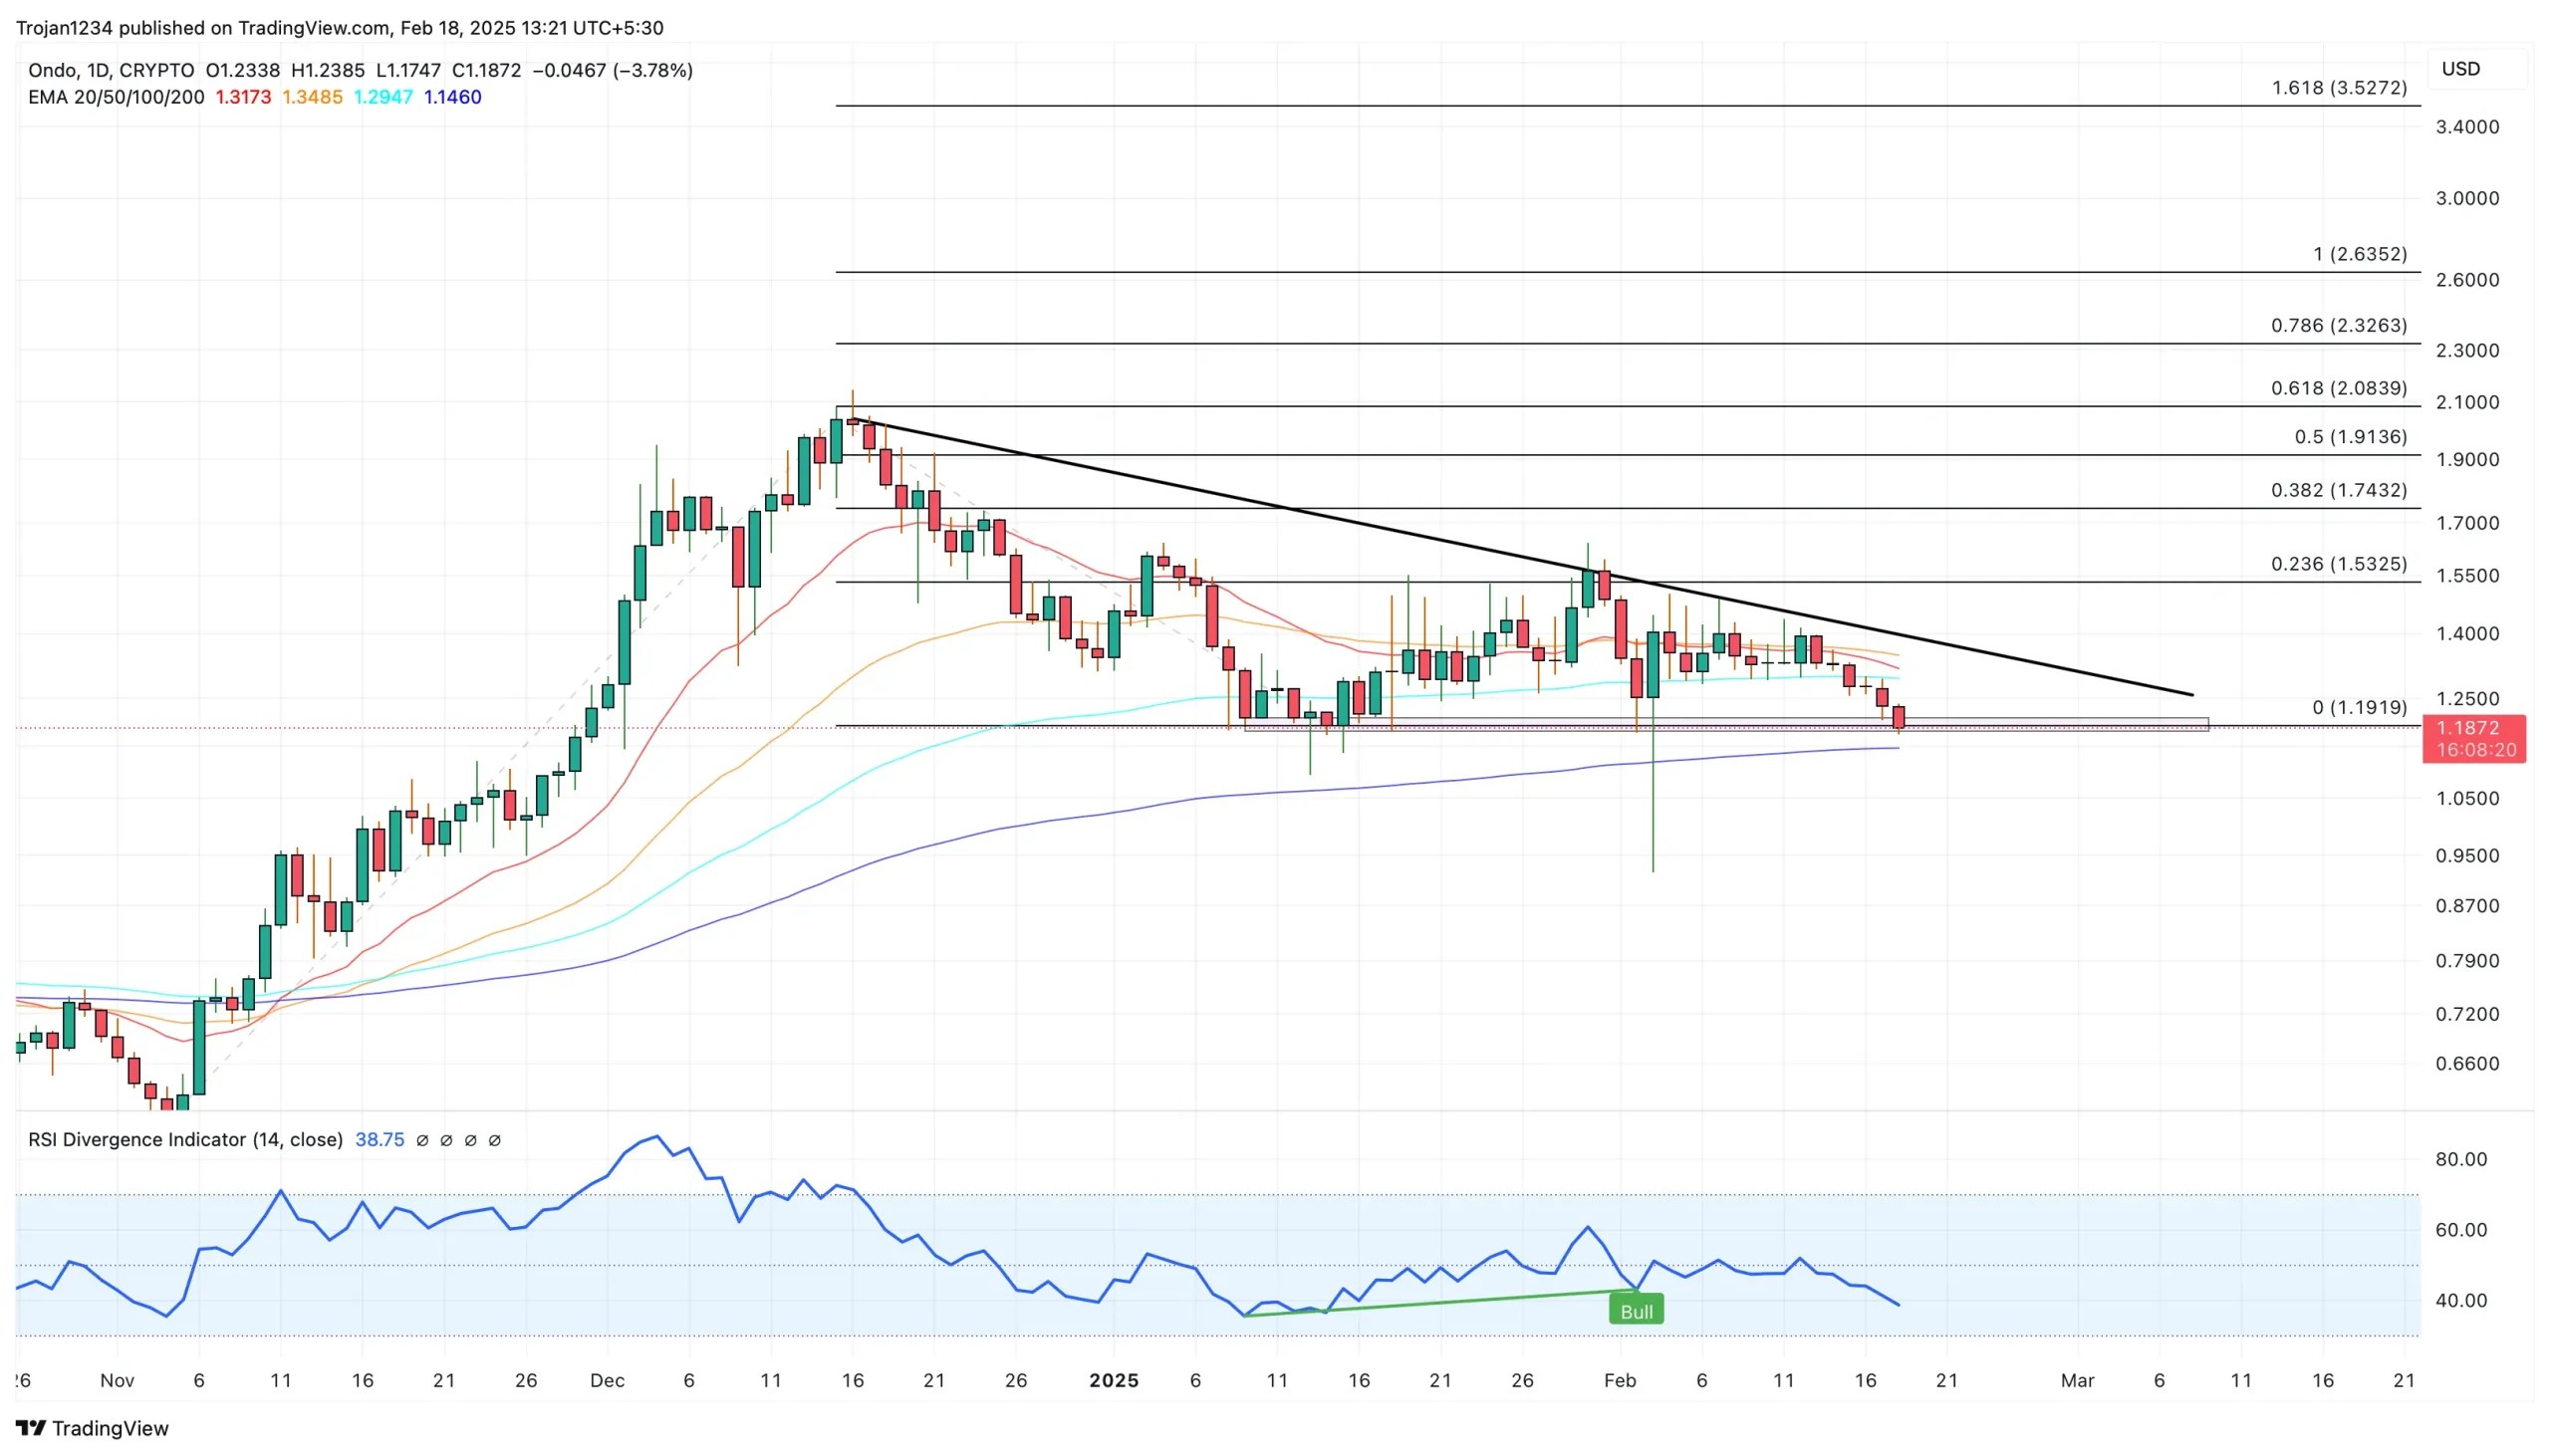2550x1456 pixels.
Task: Select Feb on the time axis
Action: click(x=1620, y=1380)
